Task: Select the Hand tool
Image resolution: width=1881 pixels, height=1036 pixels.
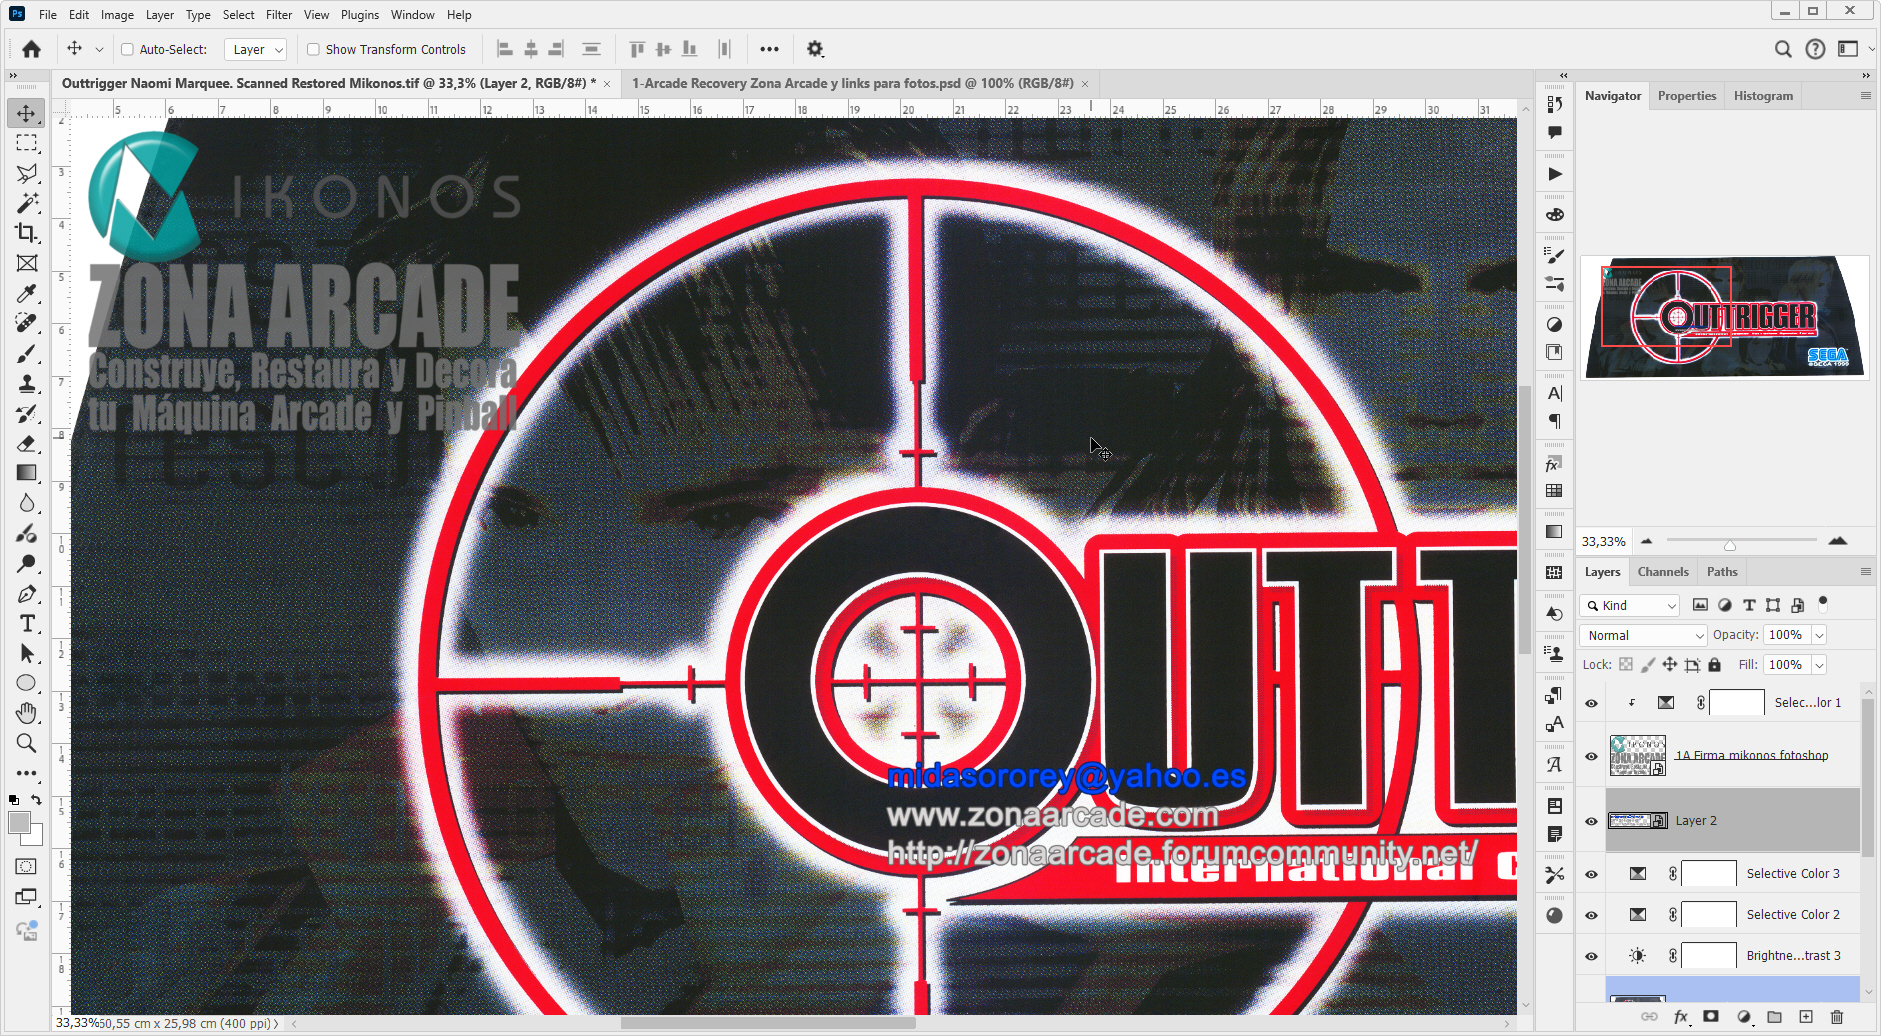Action: [x=27, y=713]
